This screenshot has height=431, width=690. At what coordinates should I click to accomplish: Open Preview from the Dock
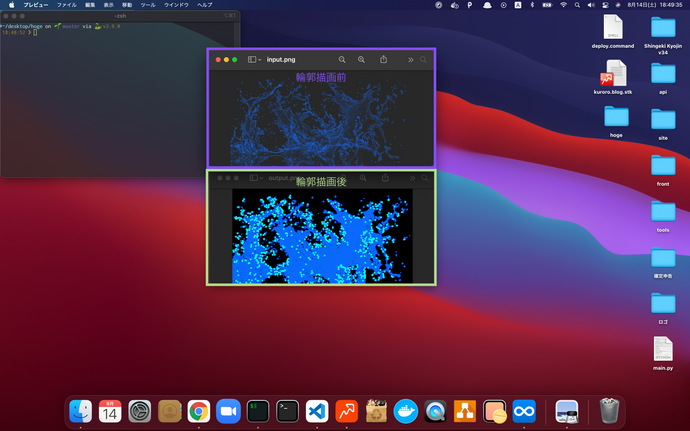pyautogui.click(x=567, y=411)
